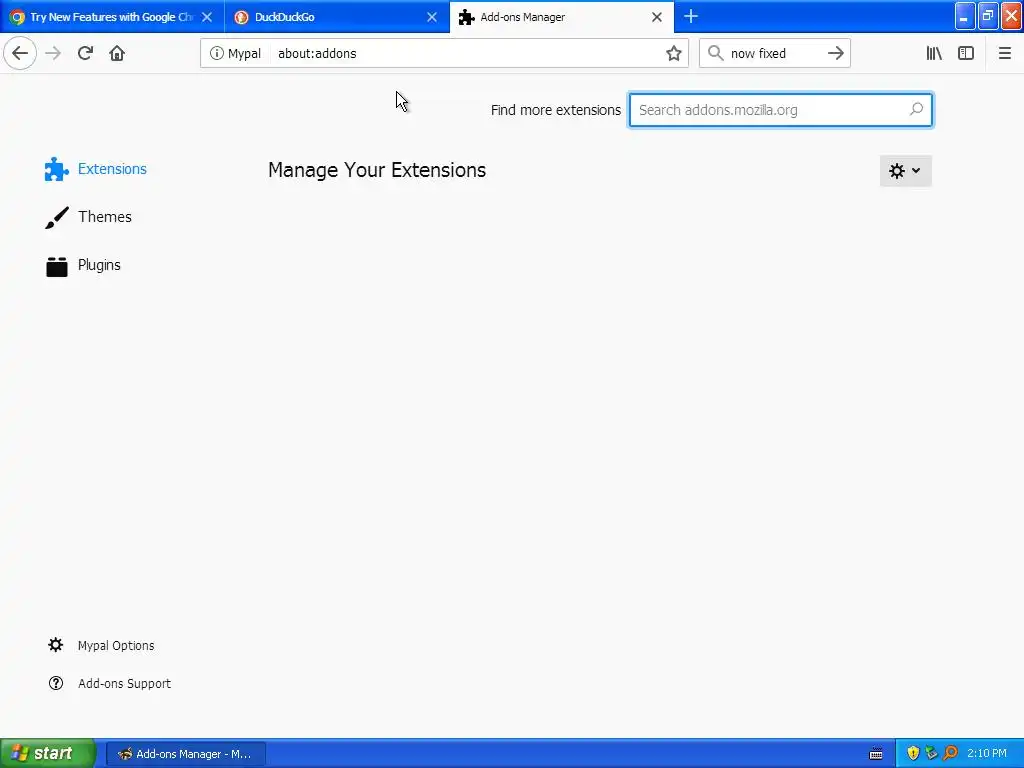1024x768 pixels.
Task: Minimize the browser window
Action: 965,16
